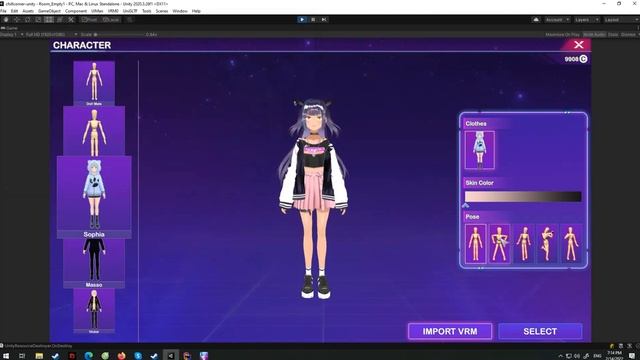Open Microsoft Edge from the taskbar

point(88,356)
